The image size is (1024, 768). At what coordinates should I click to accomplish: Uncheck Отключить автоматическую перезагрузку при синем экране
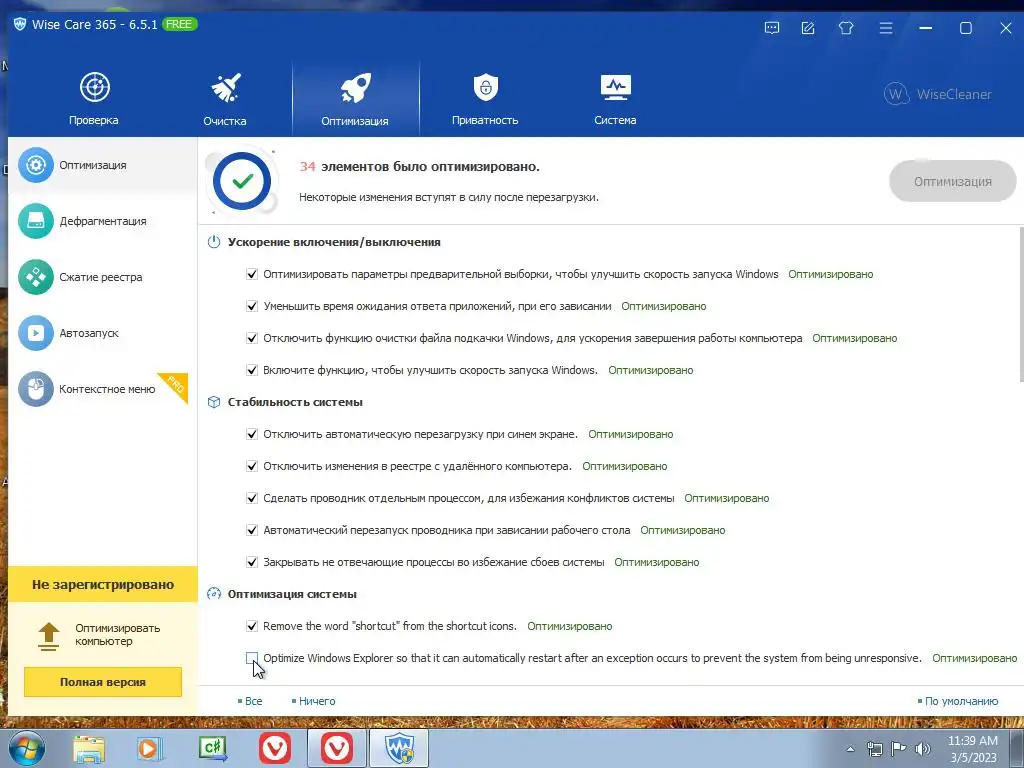click(252, 434)
